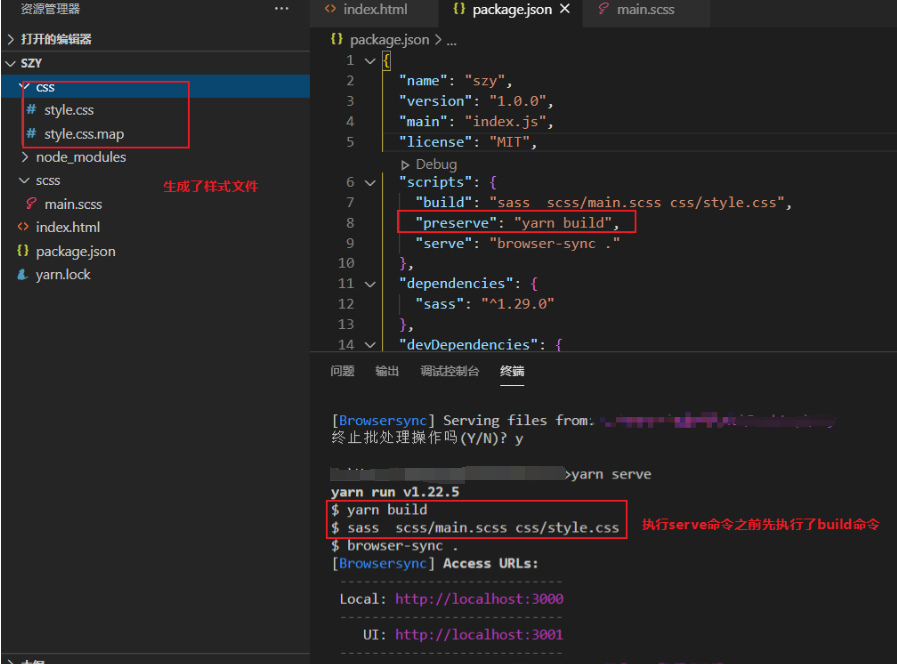Open yarn.lock in the explorer tree
Viewport: 897px width, 664px height.
63,275
